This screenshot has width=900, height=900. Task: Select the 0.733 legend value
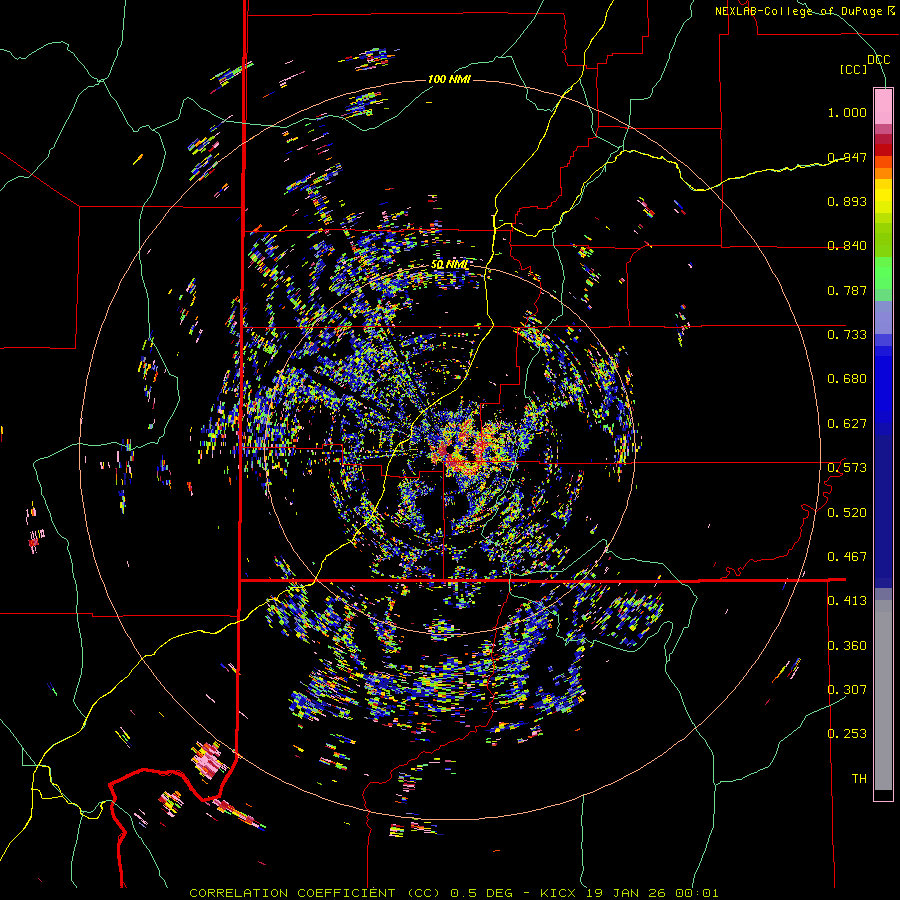pyautogui.click(x=847, y=335)
